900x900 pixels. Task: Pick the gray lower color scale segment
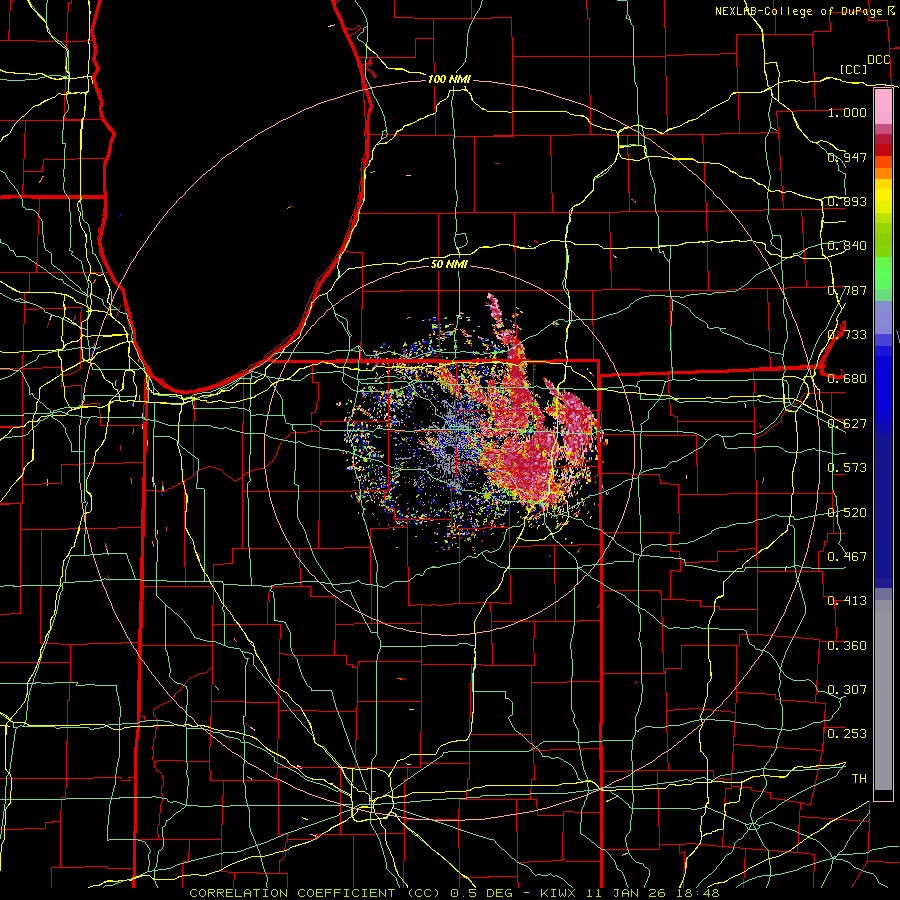click(x=883, y=695)
